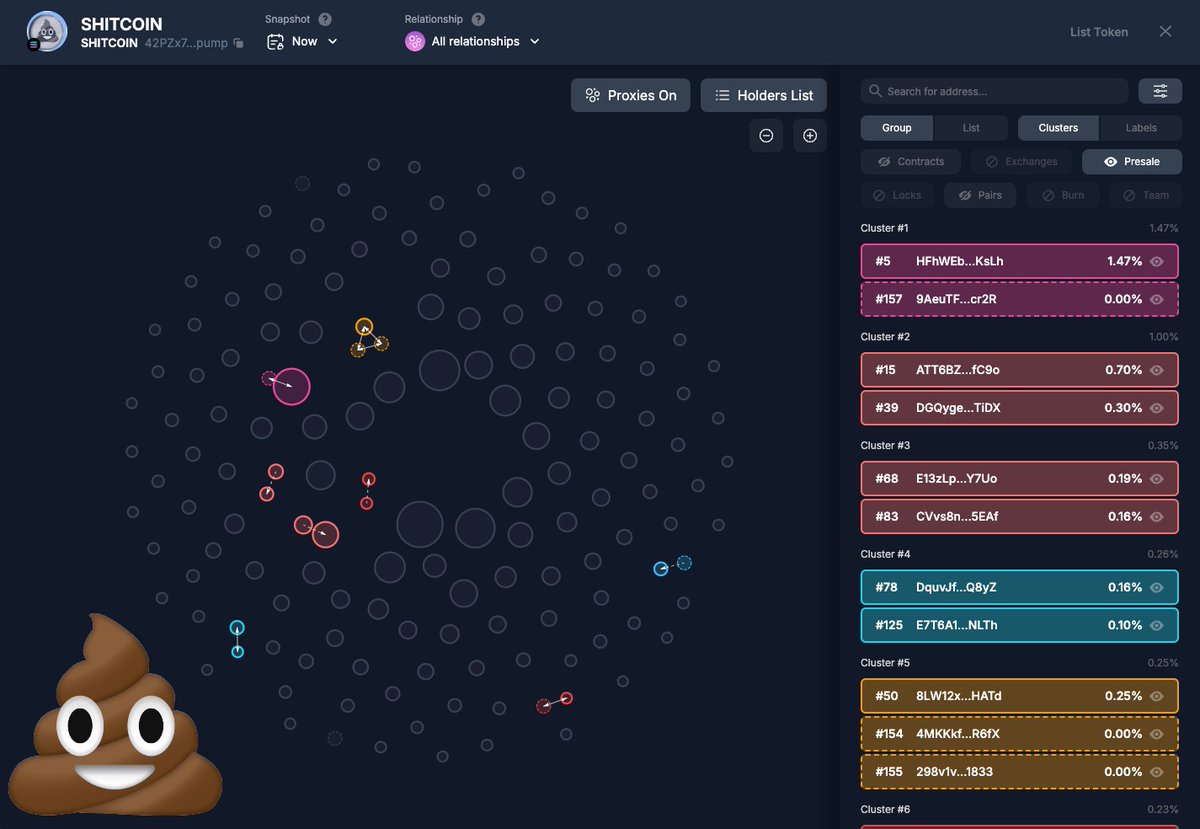Zoom in the bubble map
This screenshot has height=829, width=1200.
pyautogui.click(x=810, y=136)
